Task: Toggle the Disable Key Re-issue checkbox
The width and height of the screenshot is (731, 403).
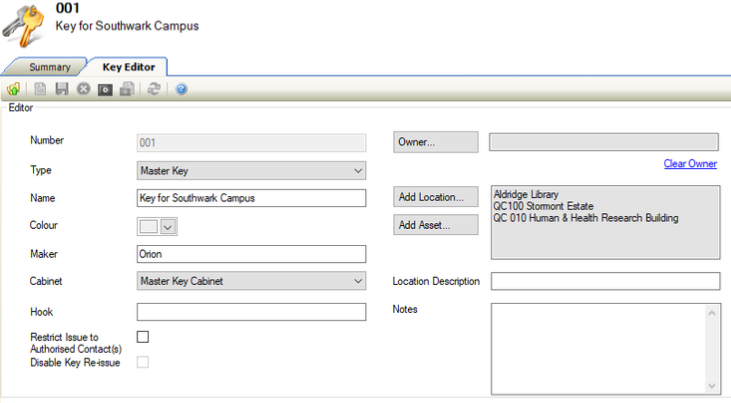Action: (x=143, y=362)
